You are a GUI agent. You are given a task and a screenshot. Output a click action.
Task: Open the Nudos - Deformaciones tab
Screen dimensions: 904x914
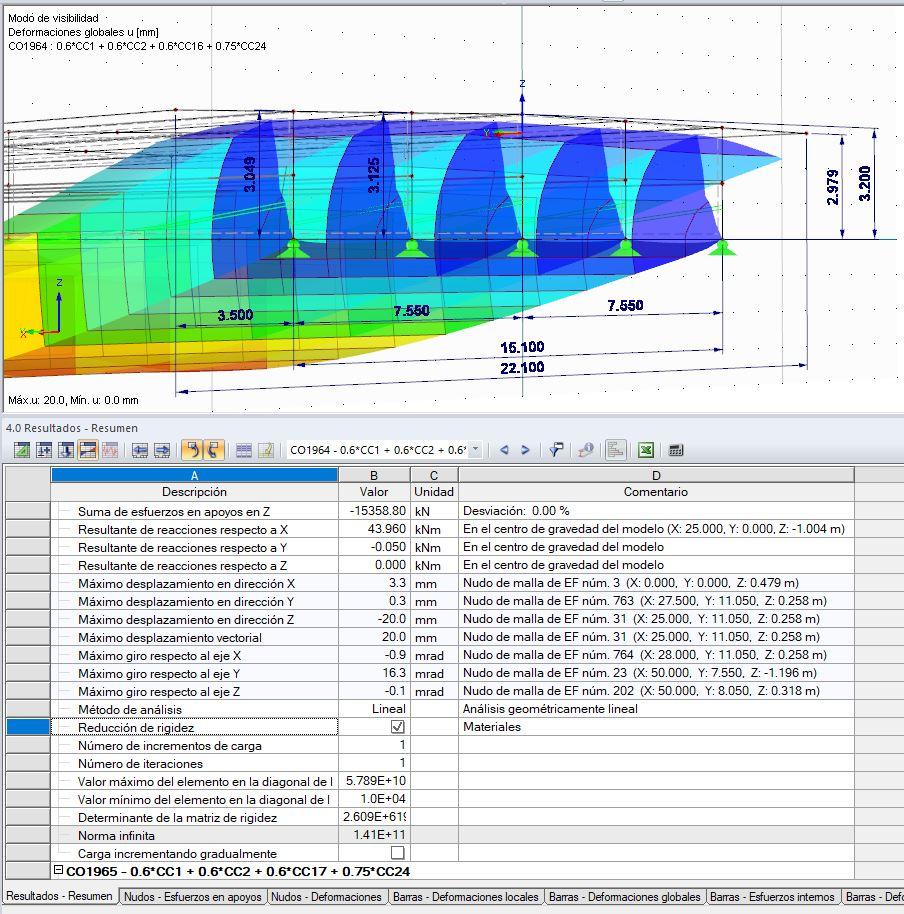326,897
